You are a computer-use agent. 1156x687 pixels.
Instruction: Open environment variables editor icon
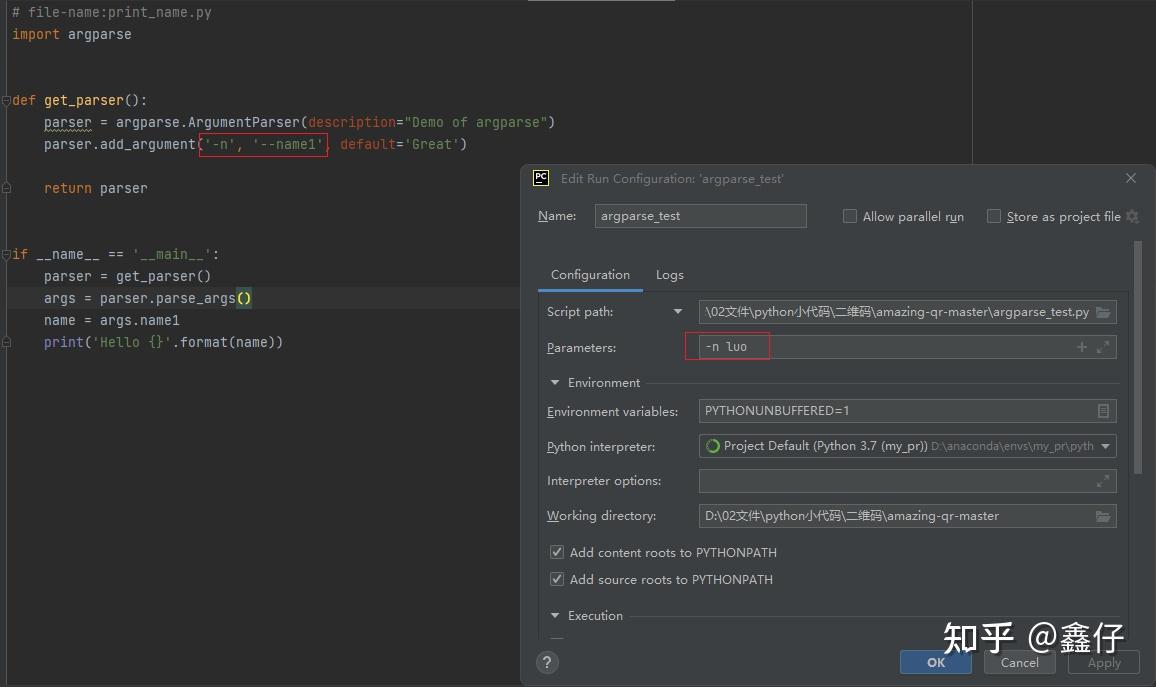1103,411
